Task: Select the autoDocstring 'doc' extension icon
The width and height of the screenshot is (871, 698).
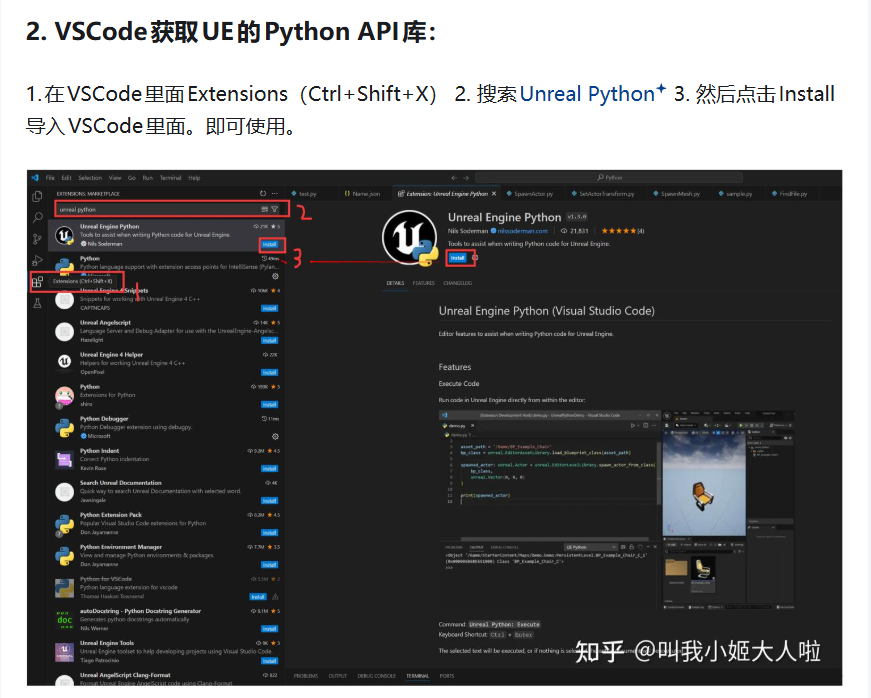Action: (x=64, y=620)
